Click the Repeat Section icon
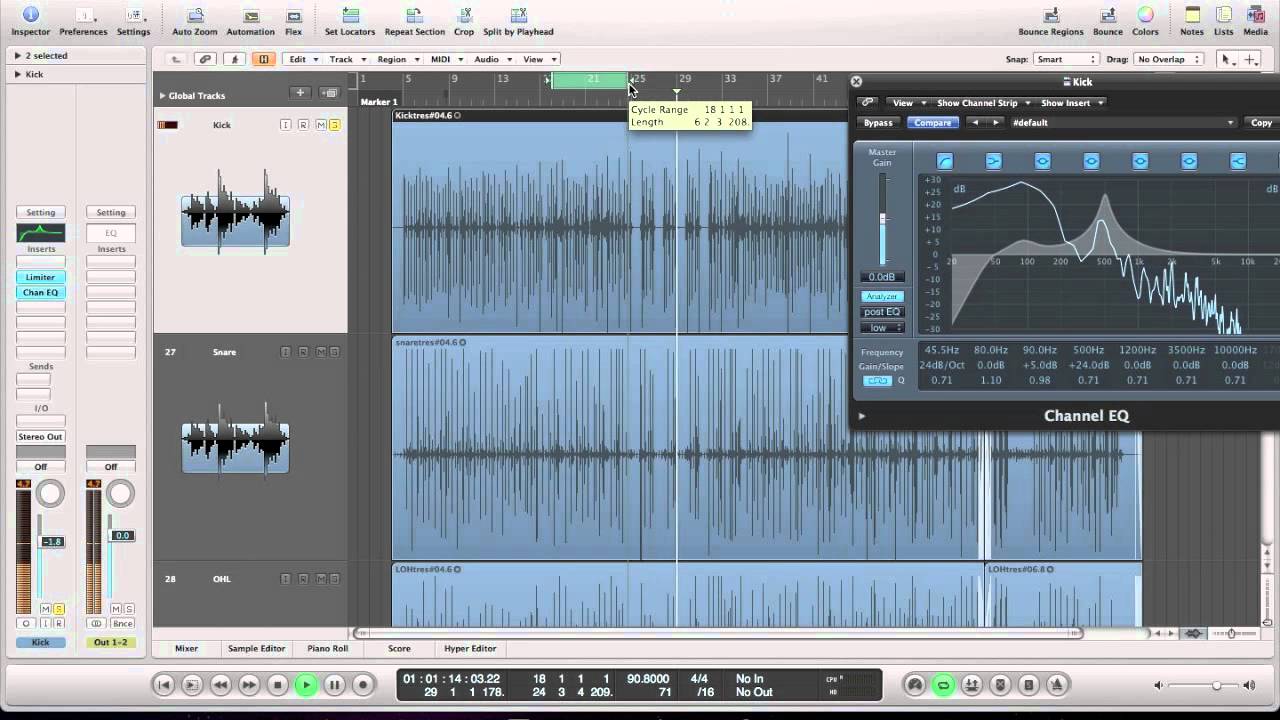 pos(414,16)
